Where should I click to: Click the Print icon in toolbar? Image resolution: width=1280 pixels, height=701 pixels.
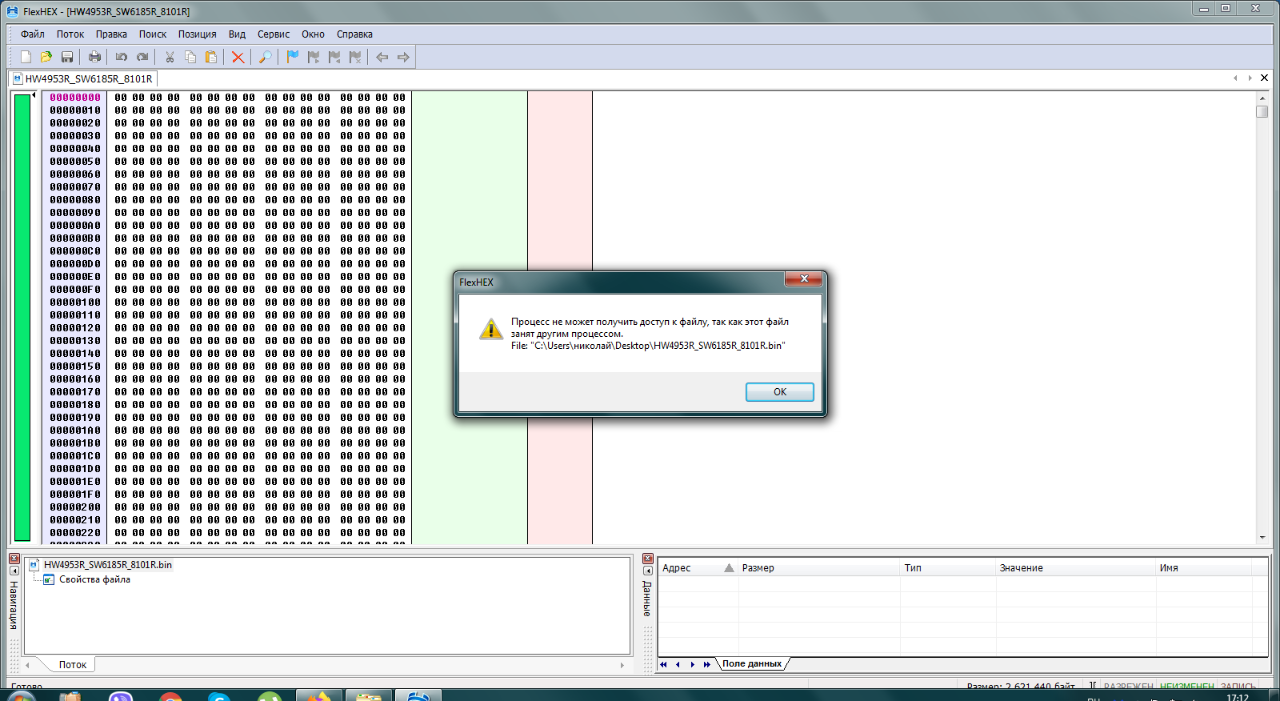pyautogui.click(x=95, y=57)
